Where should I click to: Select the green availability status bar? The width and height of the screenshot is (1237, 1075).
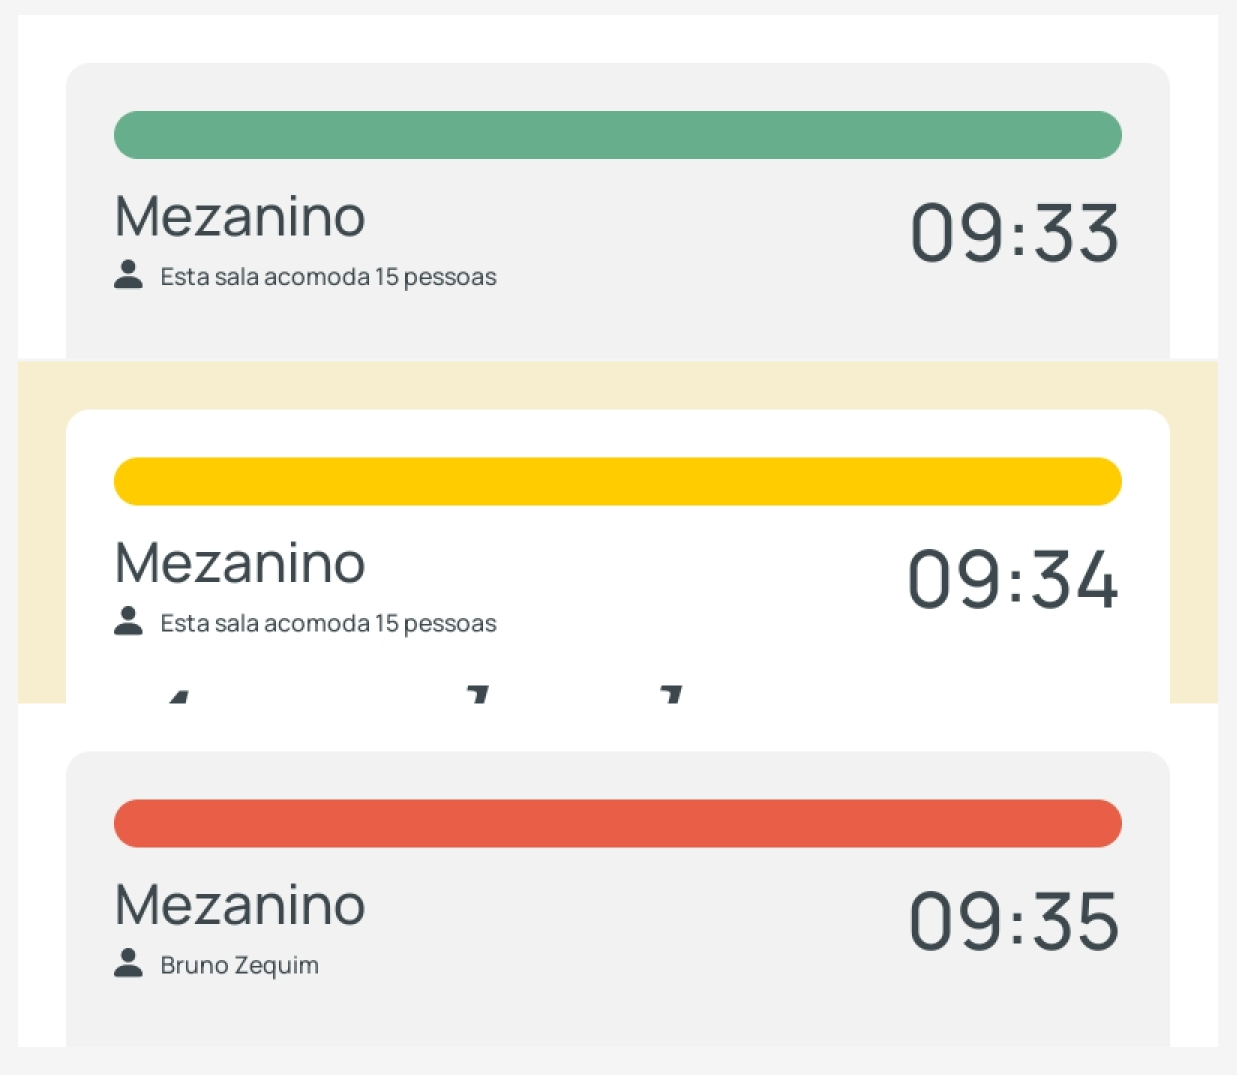[x=617, y=135]
